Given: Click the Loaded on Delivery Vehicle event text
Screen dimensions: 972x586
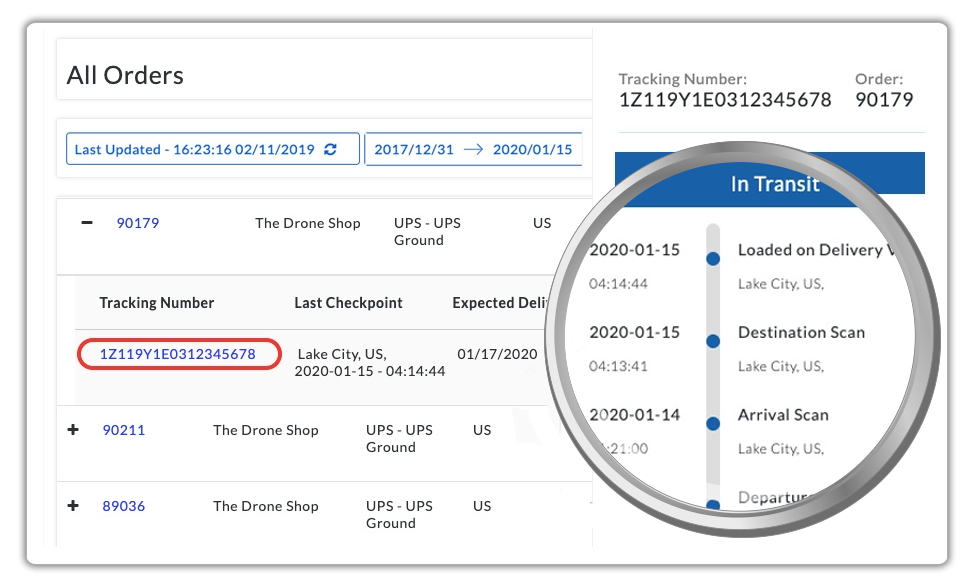Looking at the screenshot, I should pyautogui.click(x=816, y=250).
